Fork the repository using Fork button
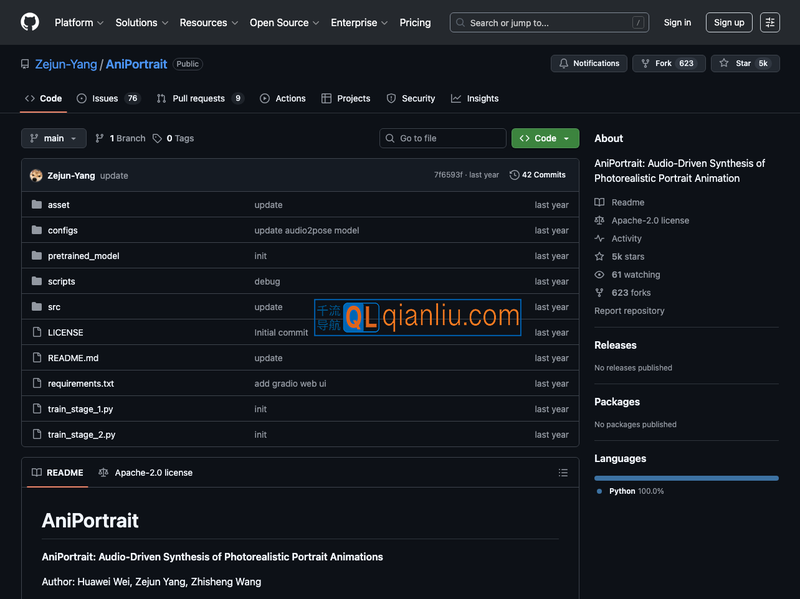The width and height of the screenshot is (800, 599). click(666, 63)
